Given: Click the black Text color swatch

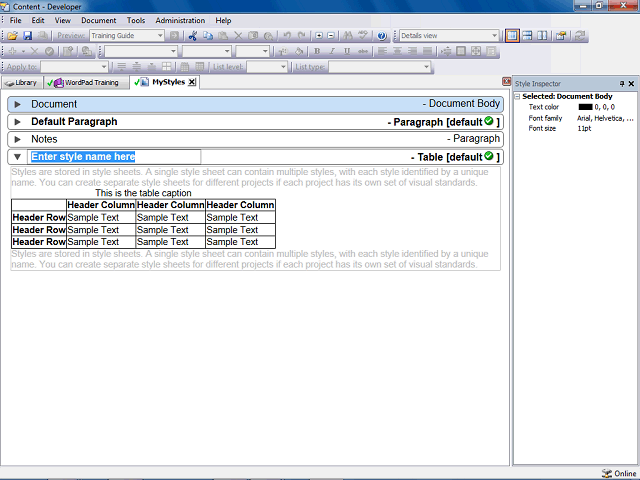Looking at the screenshot, I should click(585, 107).
